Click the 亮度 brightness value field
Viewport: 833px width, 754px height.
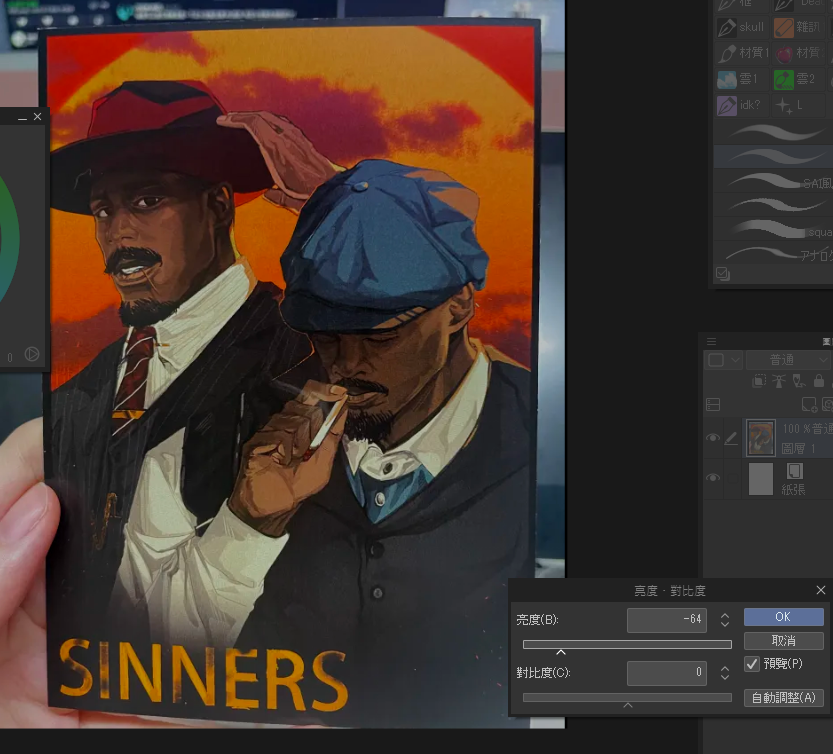tap(667, 620)
